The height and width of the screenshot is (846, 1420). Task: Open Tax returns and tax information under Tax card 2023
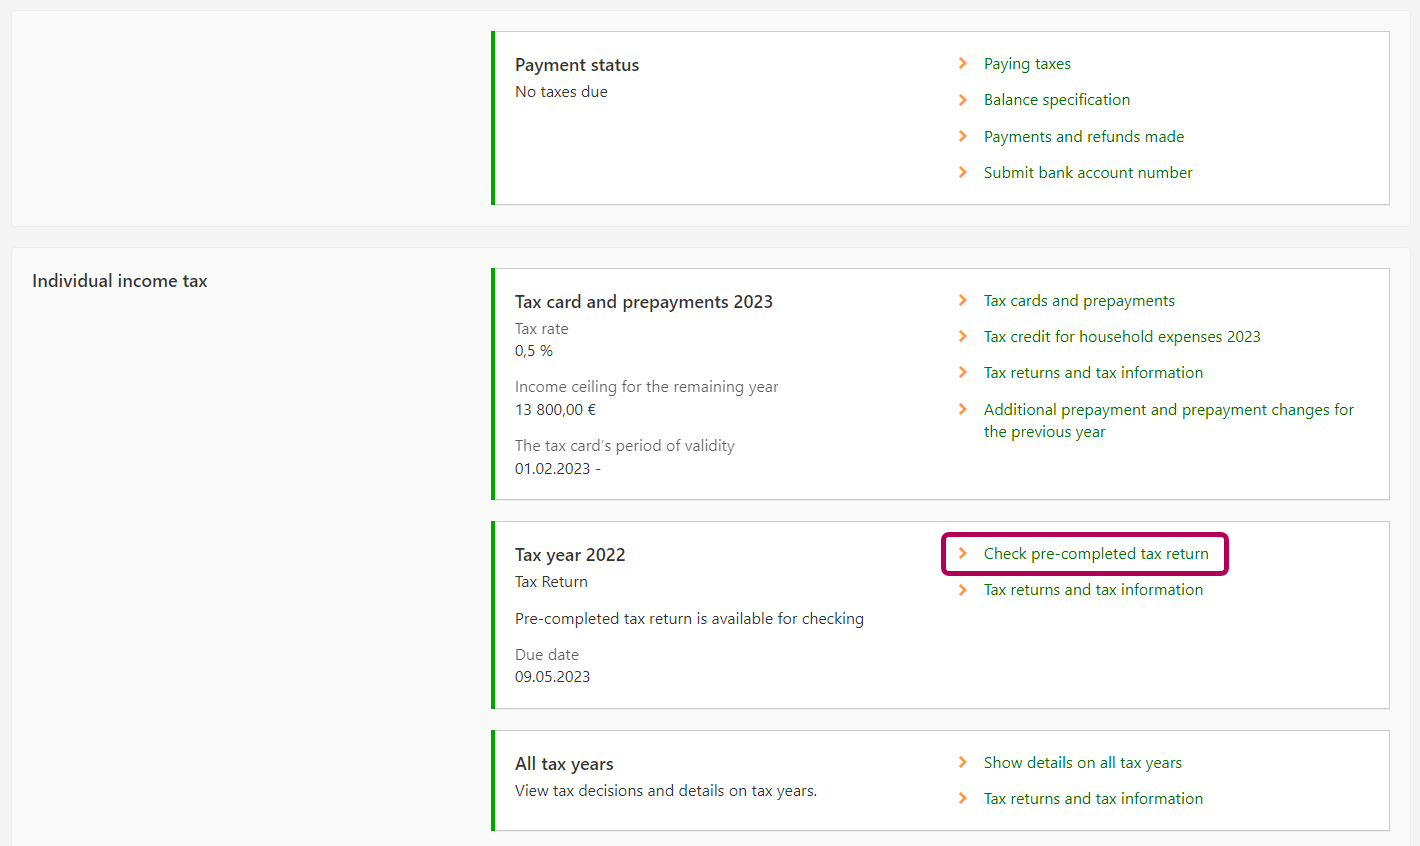click(x=1093, y=373)
